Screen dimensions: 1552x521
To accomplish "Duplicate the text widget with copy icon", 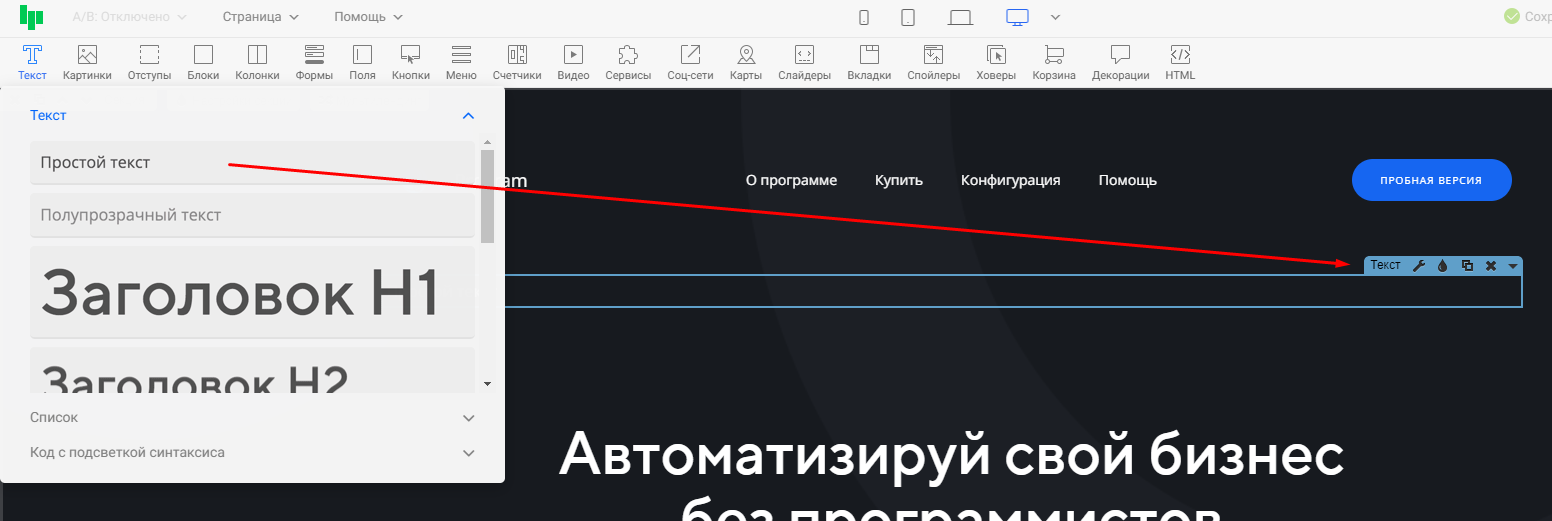I will [x=1467, y=265].
